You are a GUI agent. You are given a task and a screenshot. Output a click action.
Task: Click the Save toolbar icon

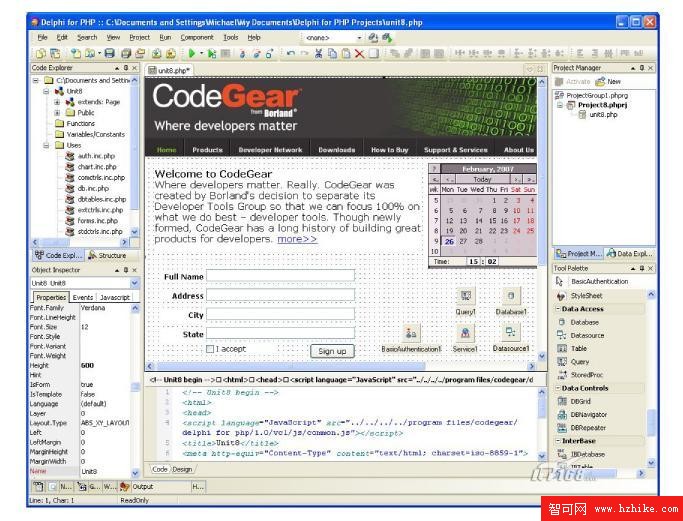point(110,54)
